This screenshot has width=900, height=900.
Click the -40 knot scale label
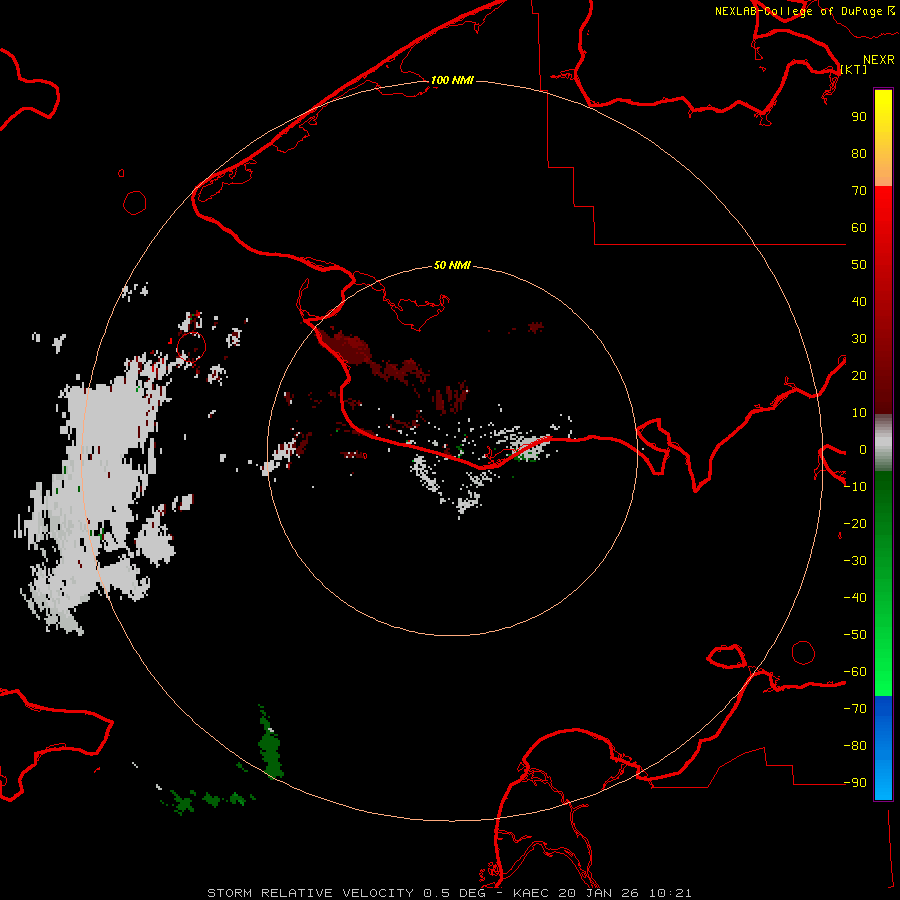(x=855, y=598)
